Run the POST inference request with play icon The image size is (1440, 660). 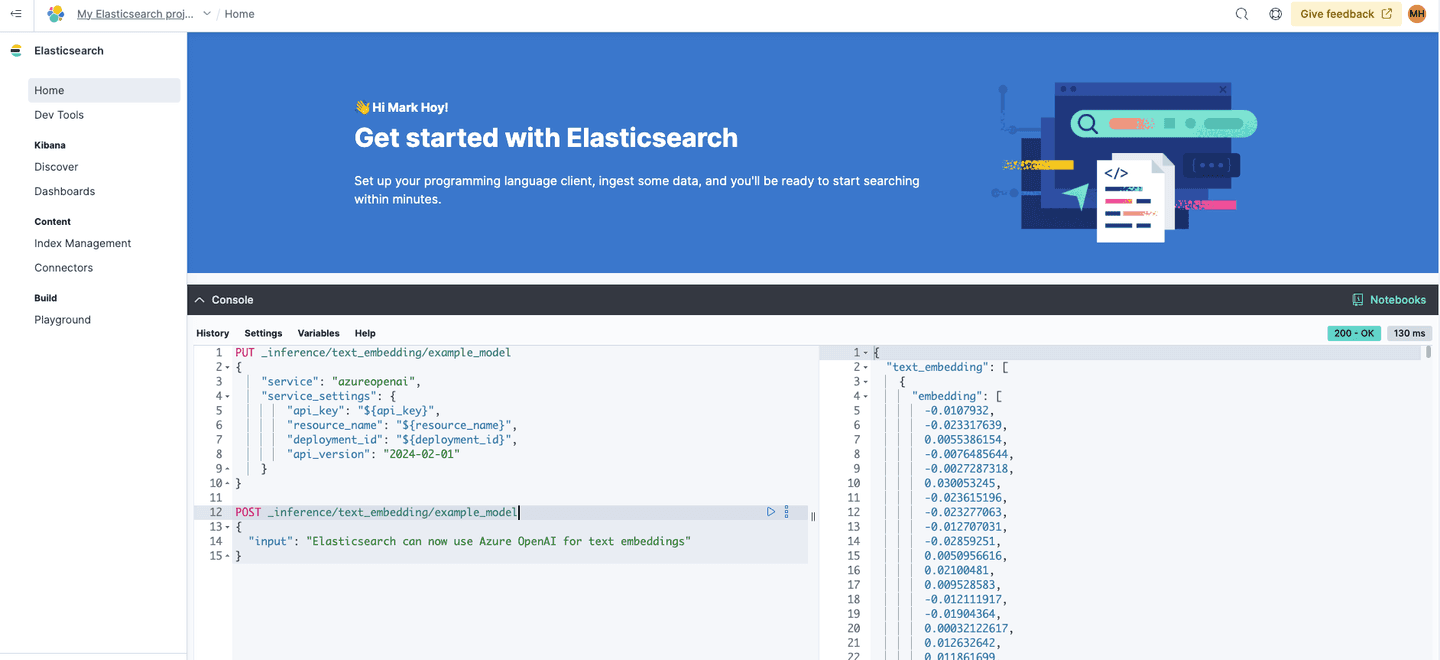click(770, 511)
